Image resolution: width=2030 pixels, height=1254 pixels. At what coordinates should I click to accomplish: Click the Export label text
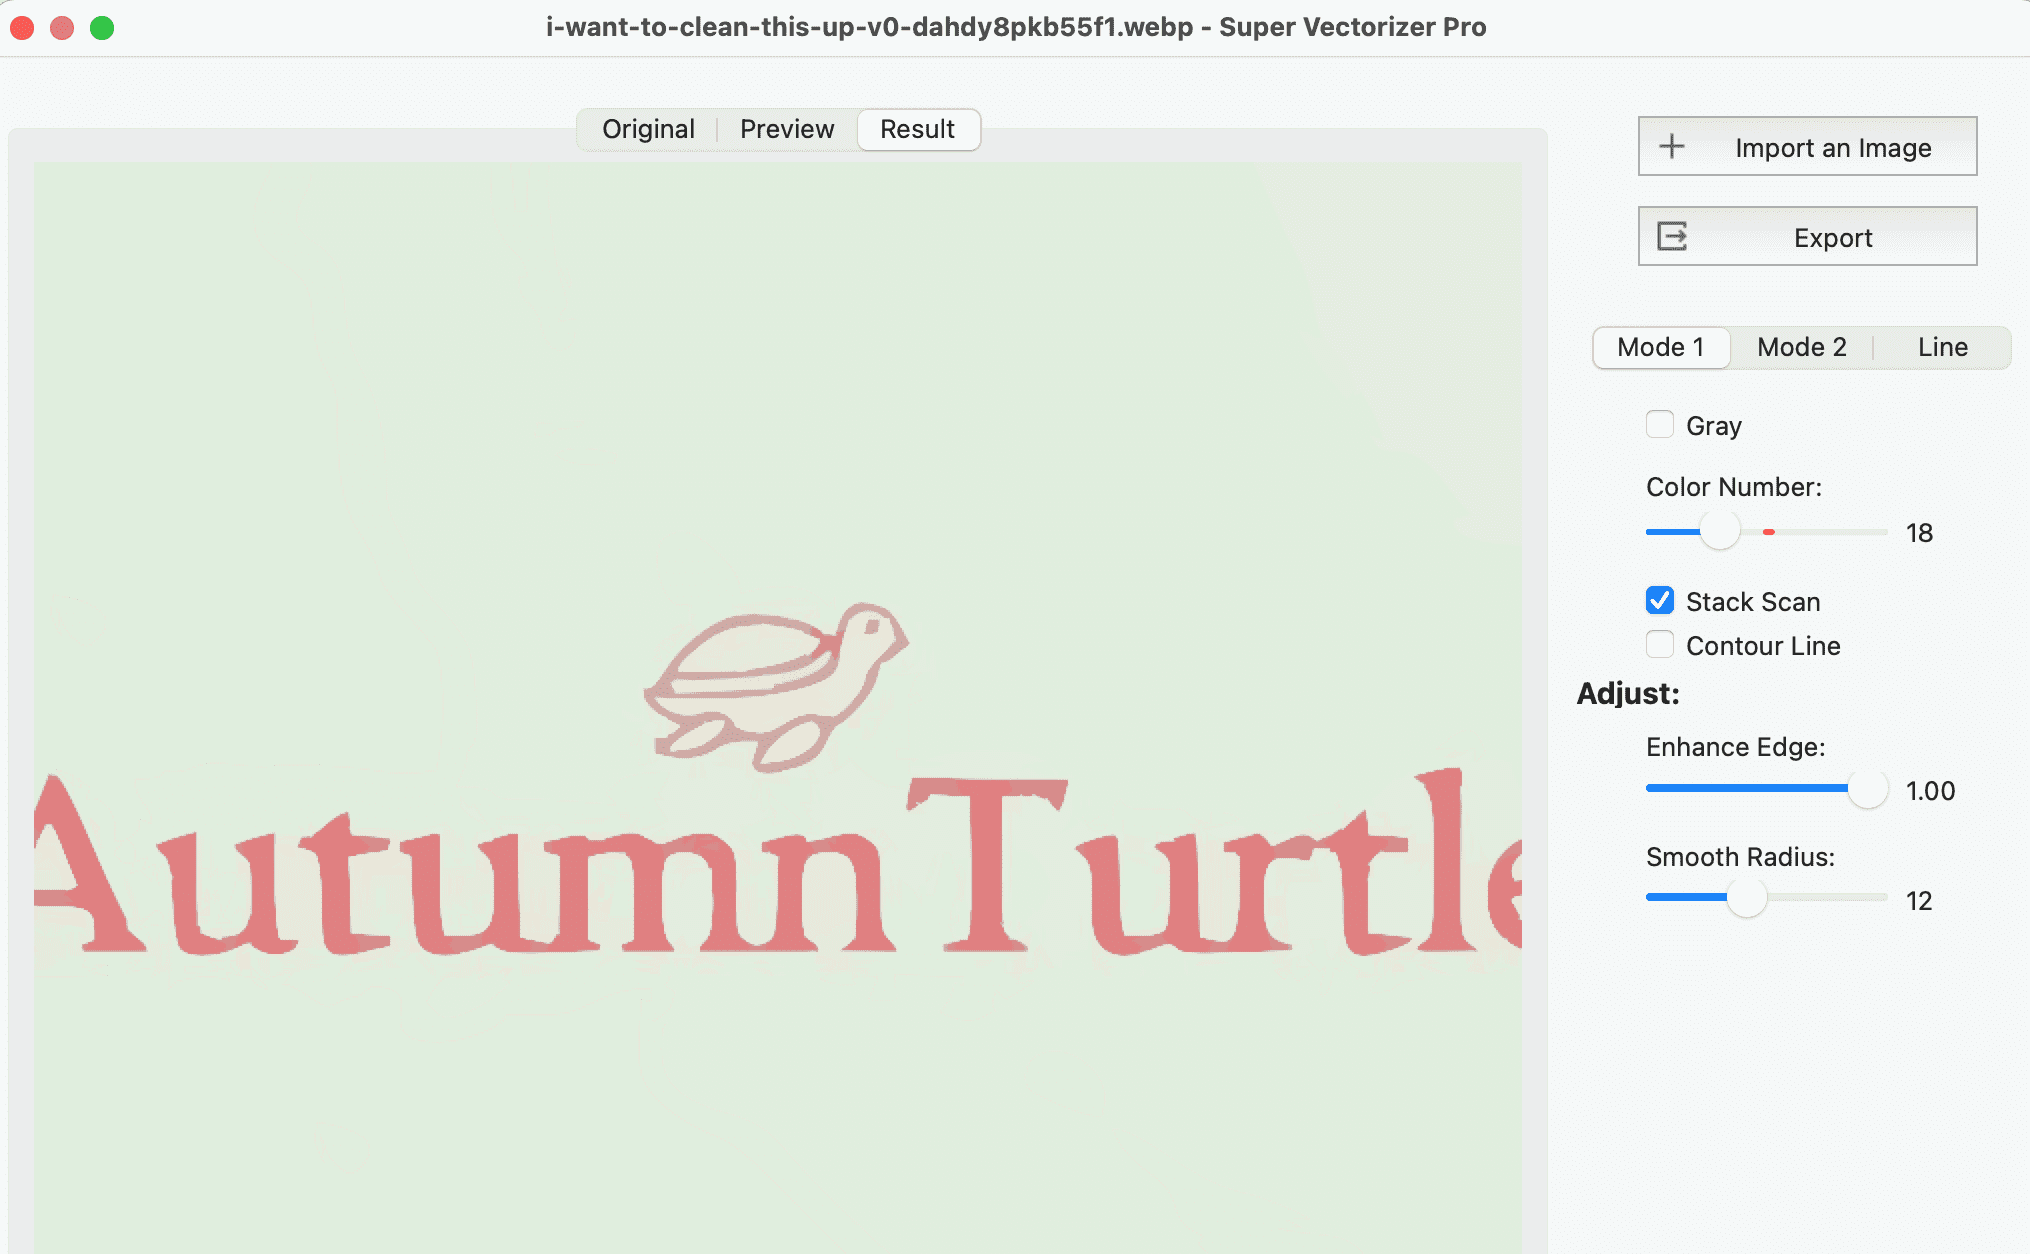click(1833, 238)
